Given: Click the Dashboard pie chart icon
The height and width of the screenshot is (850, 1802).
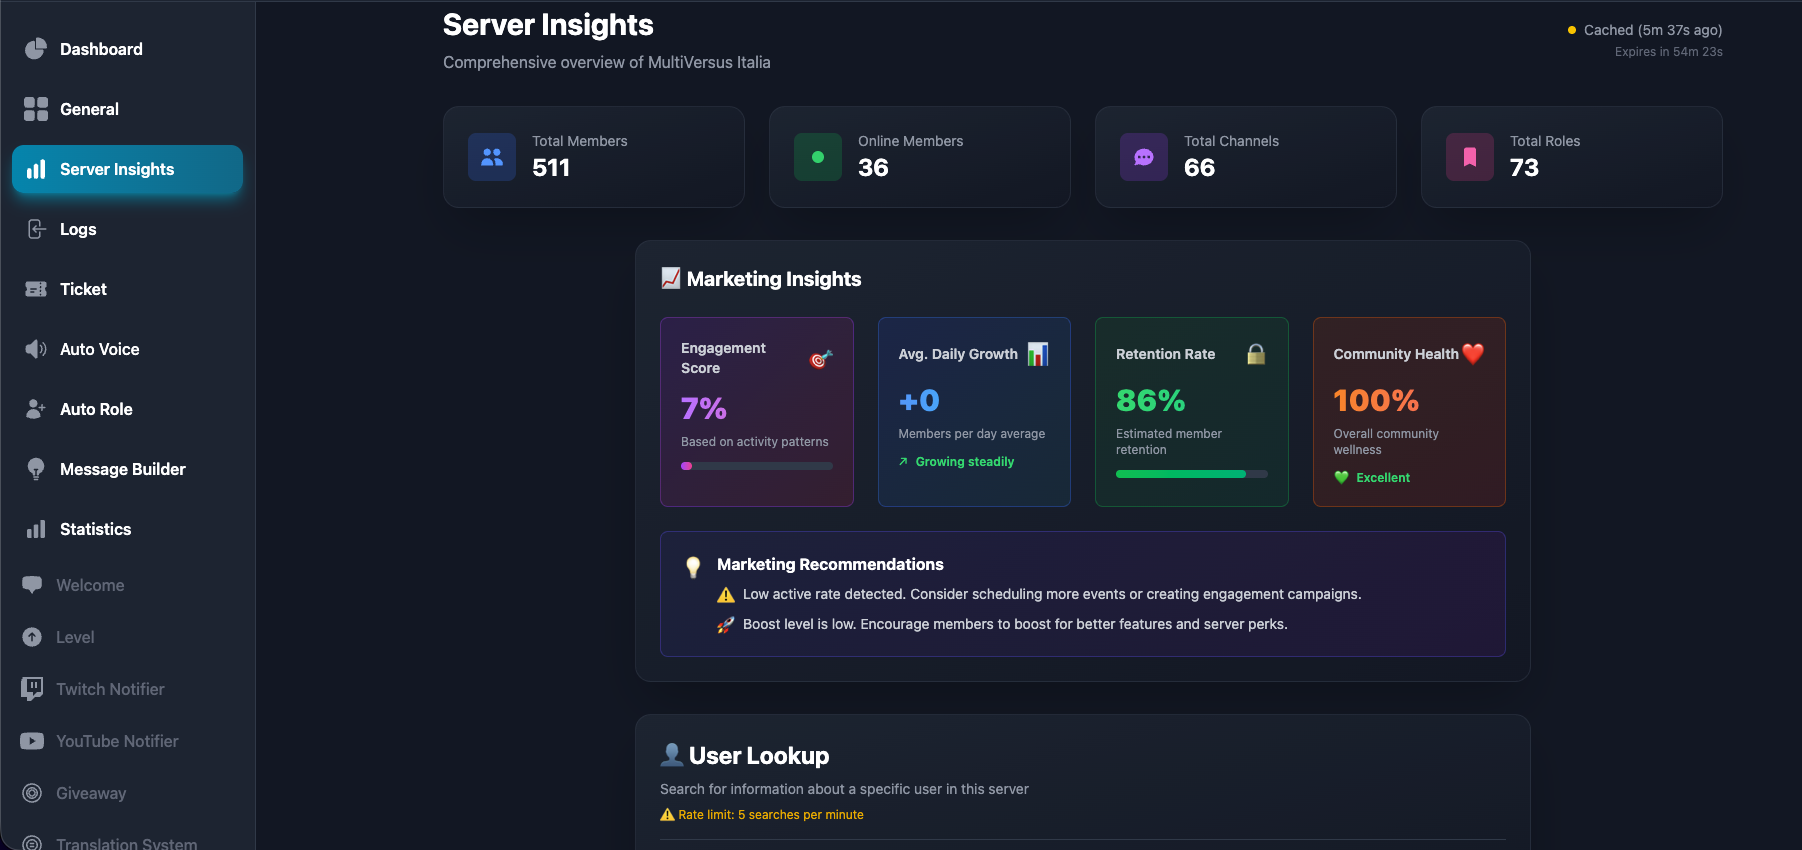Looking at the screenshot, I should (36, 49).
